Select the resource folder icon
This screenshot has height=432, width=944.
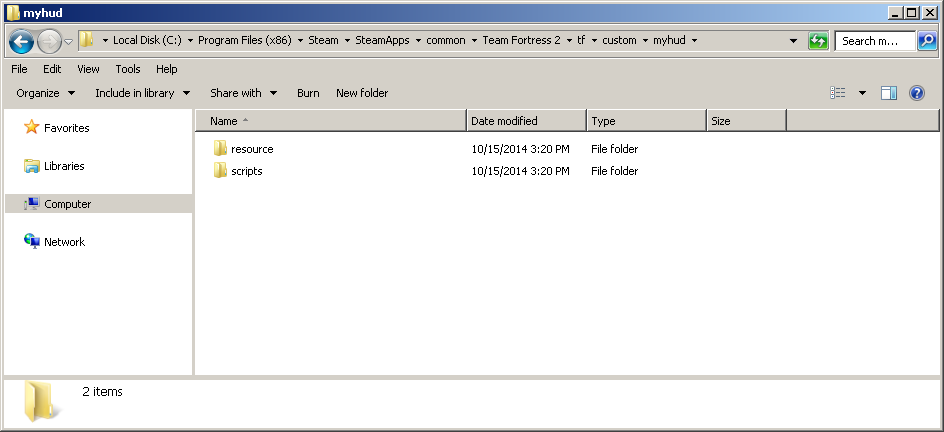(221, 149)
